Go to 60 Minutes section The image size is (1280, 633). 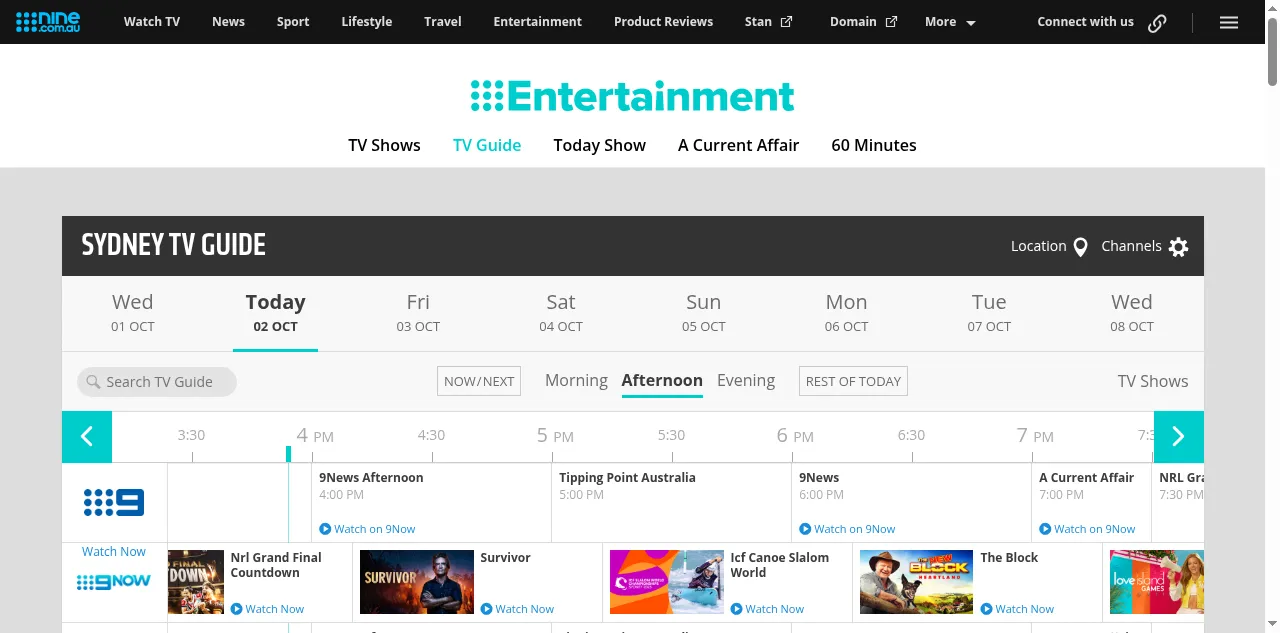point(873,145)
